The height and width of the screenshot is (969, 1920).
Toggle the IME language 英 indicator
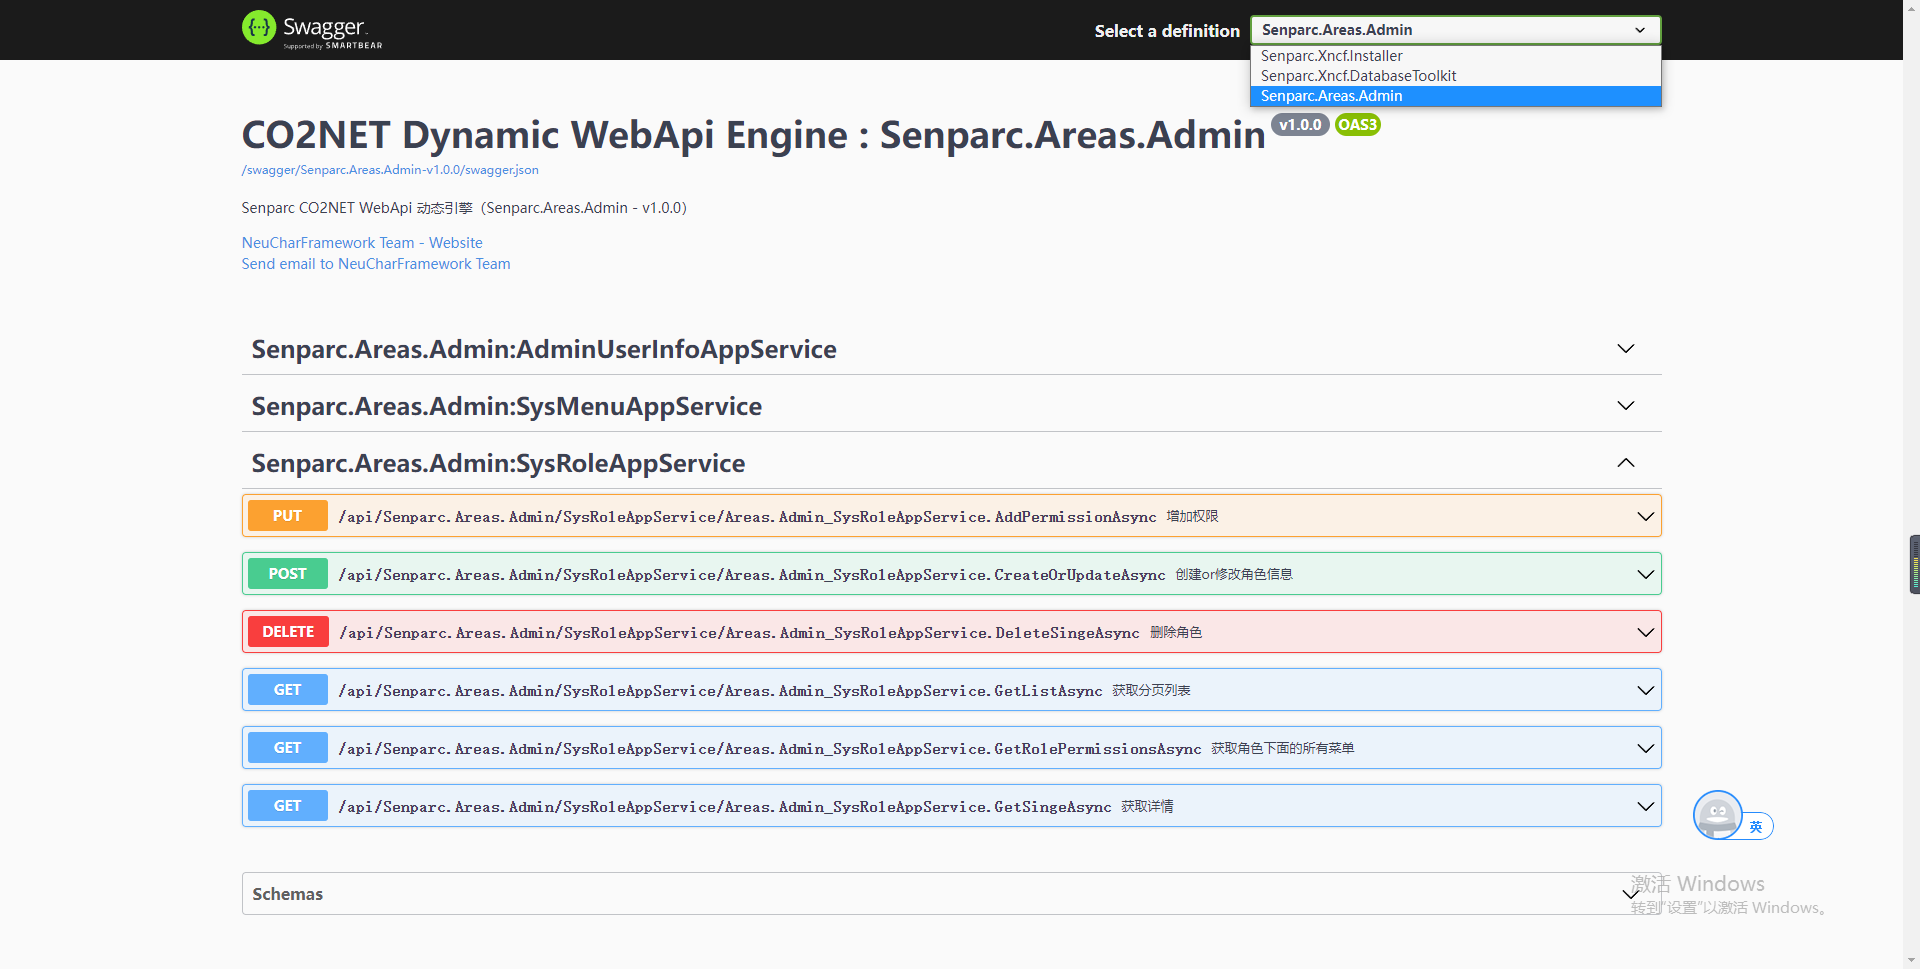pyautogui.click(x=1756, y=827)
